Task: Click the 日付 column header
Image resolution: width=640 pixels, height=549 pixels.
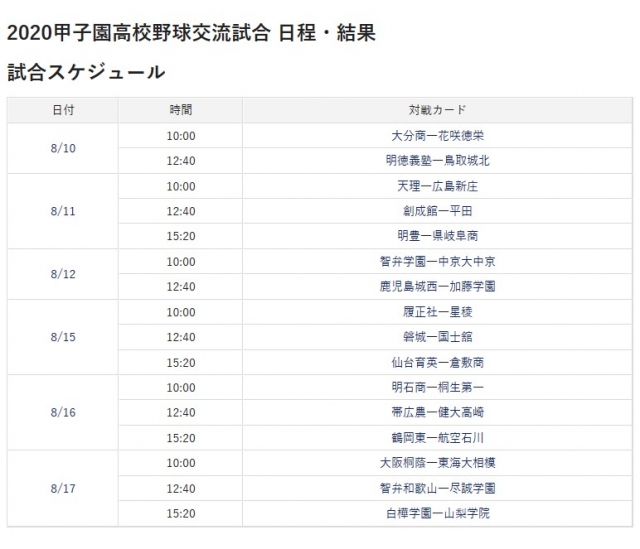Action: tap(62, 109)
